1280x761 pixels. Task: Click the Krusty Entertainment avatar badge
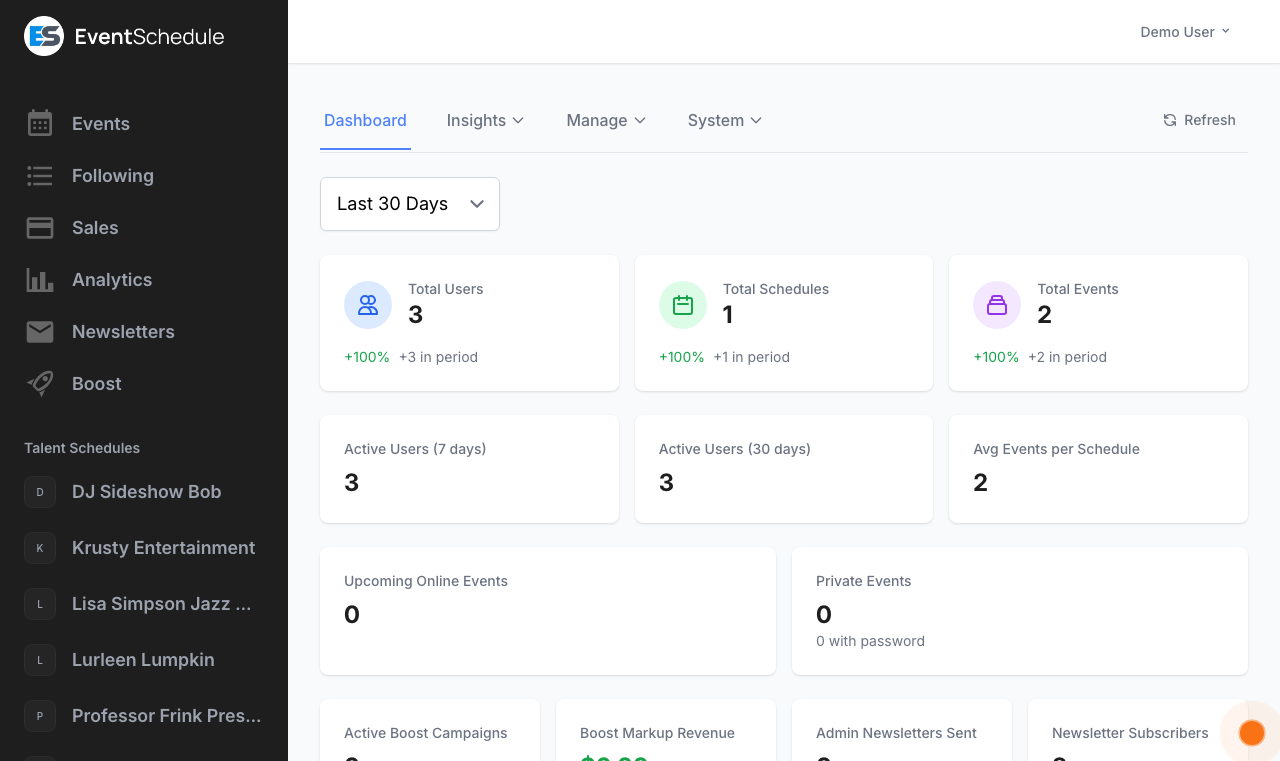pos(40,548)
